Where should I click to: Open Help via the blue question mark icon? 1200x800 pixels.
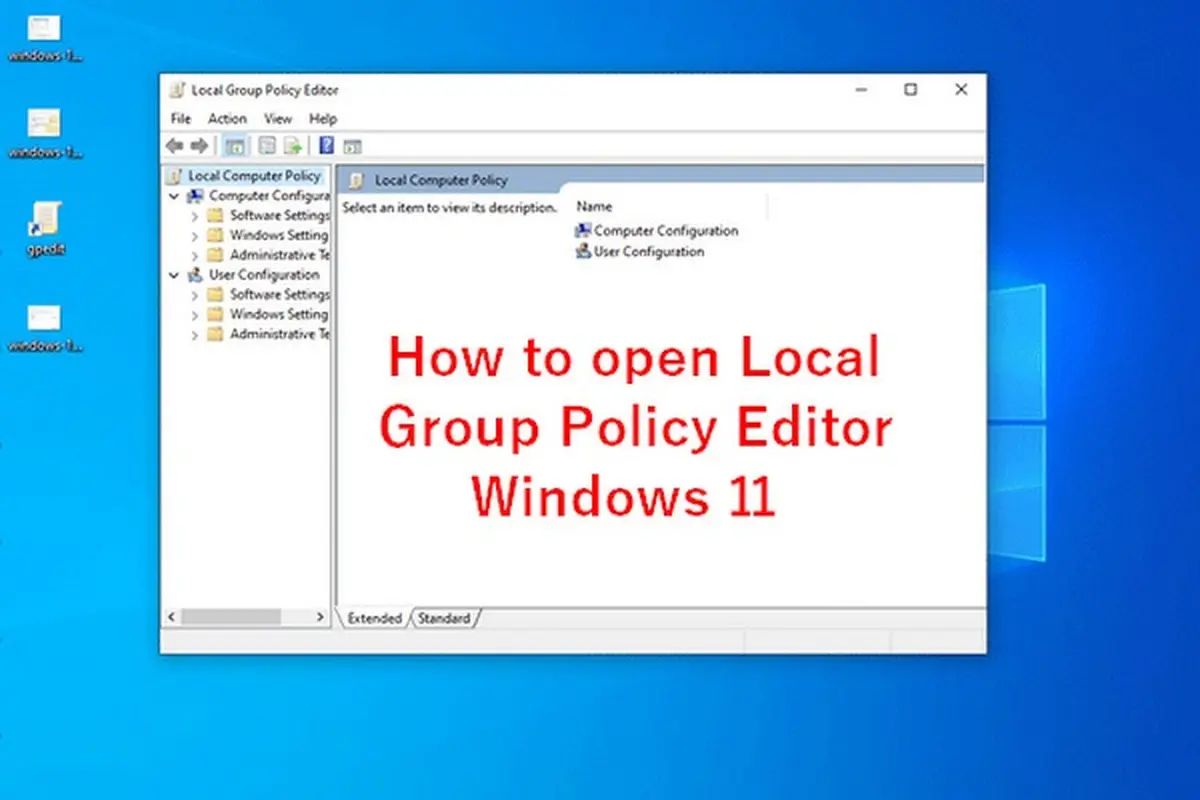pyautogui.click(x=326, y=146)
